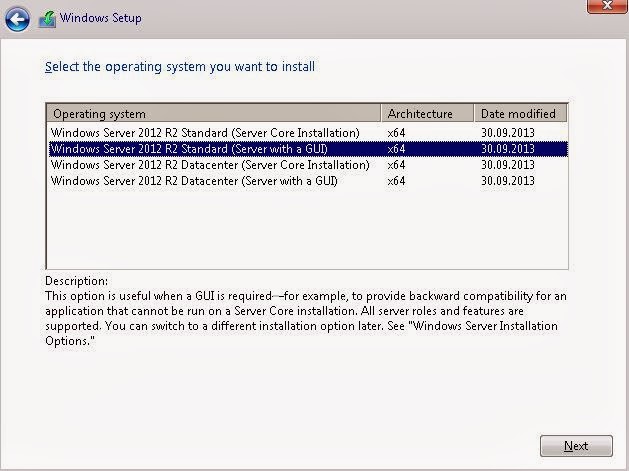The height and width of the screenshot is (471, 629).
Task: Click the 'Description:' label
Action: tap(76, 281)
